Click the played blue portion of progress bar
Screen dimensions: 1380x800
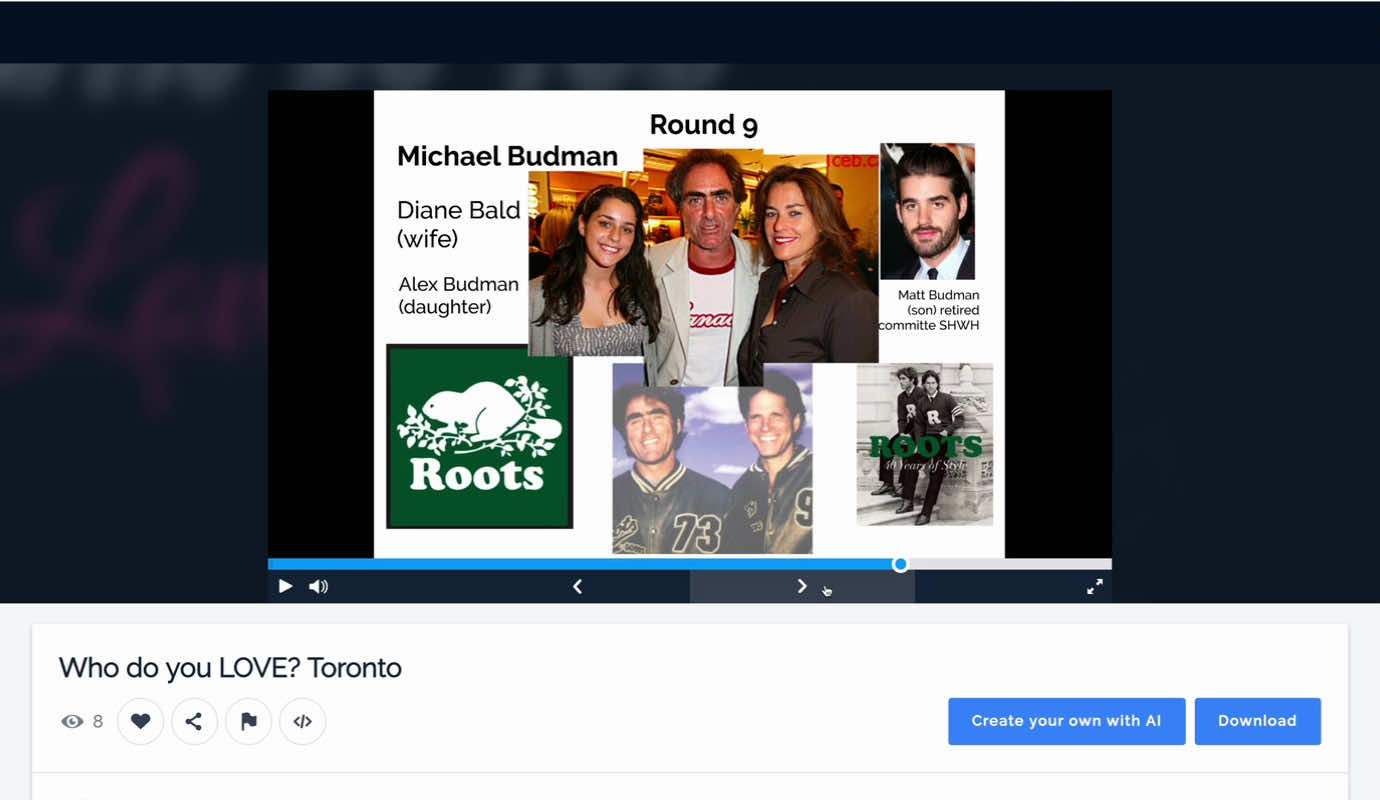(x=580, y=564)
